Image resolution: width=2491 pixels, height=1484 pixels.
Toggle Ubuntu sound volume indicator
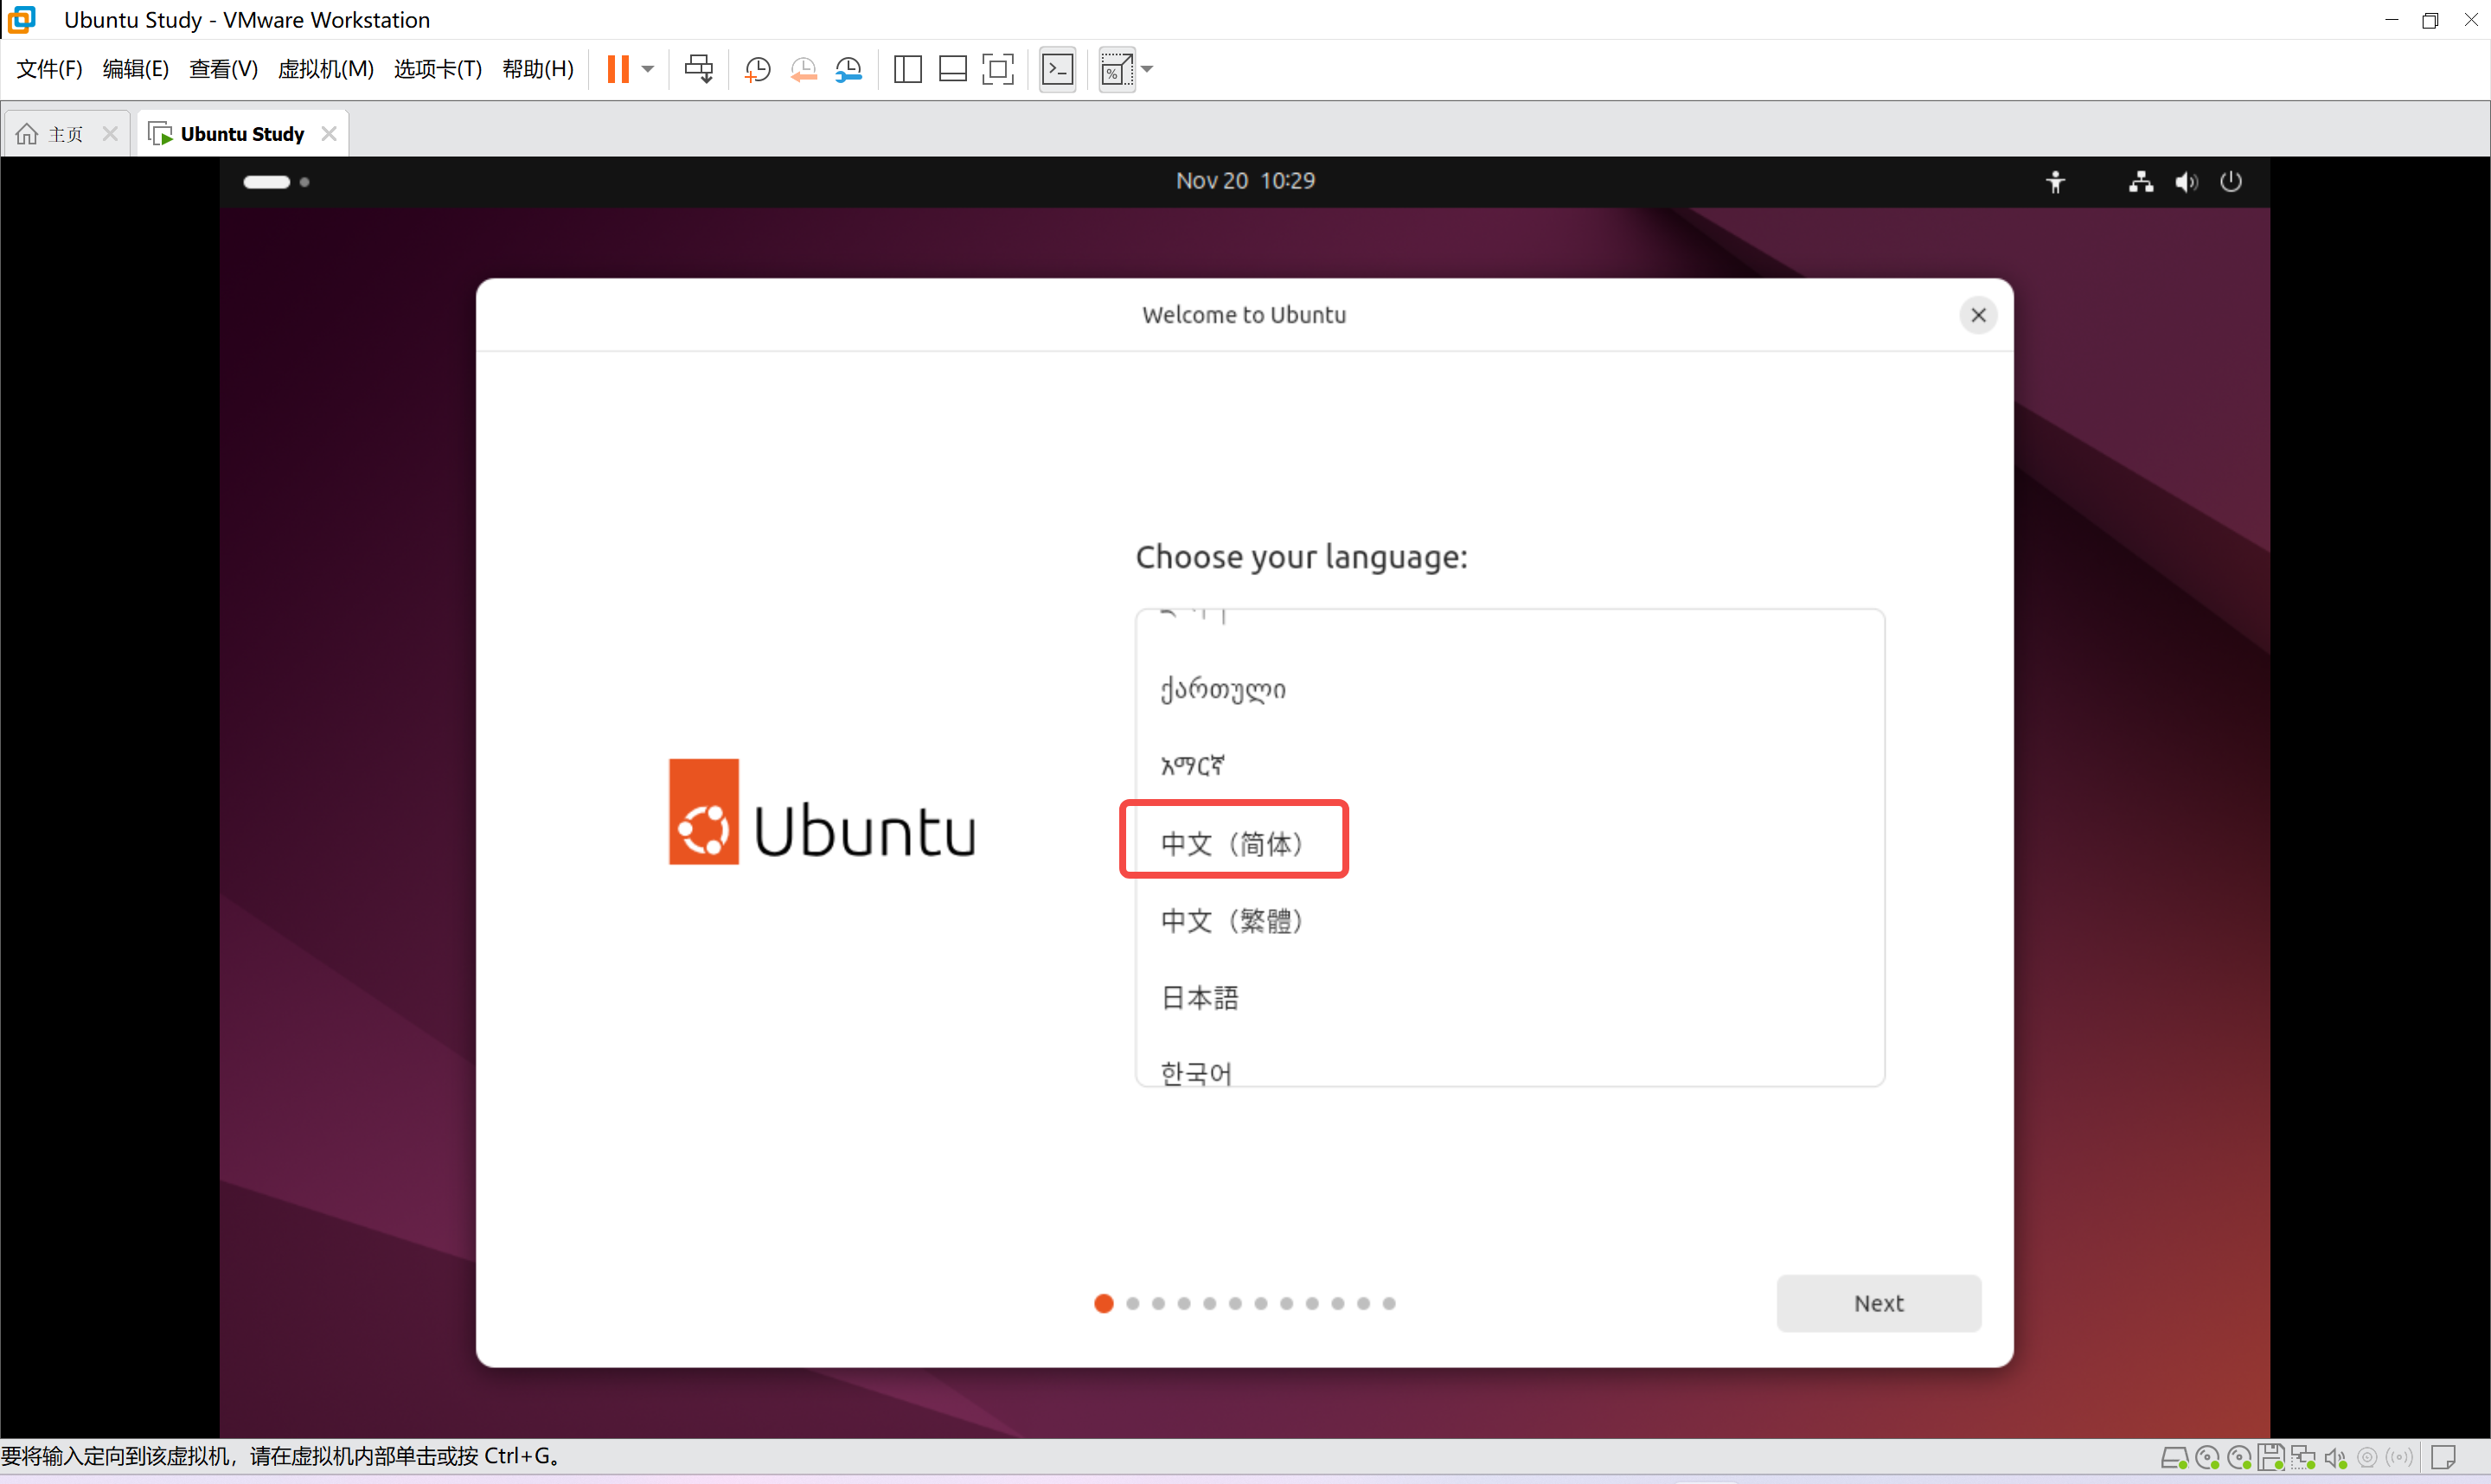tap(2186, 182)
